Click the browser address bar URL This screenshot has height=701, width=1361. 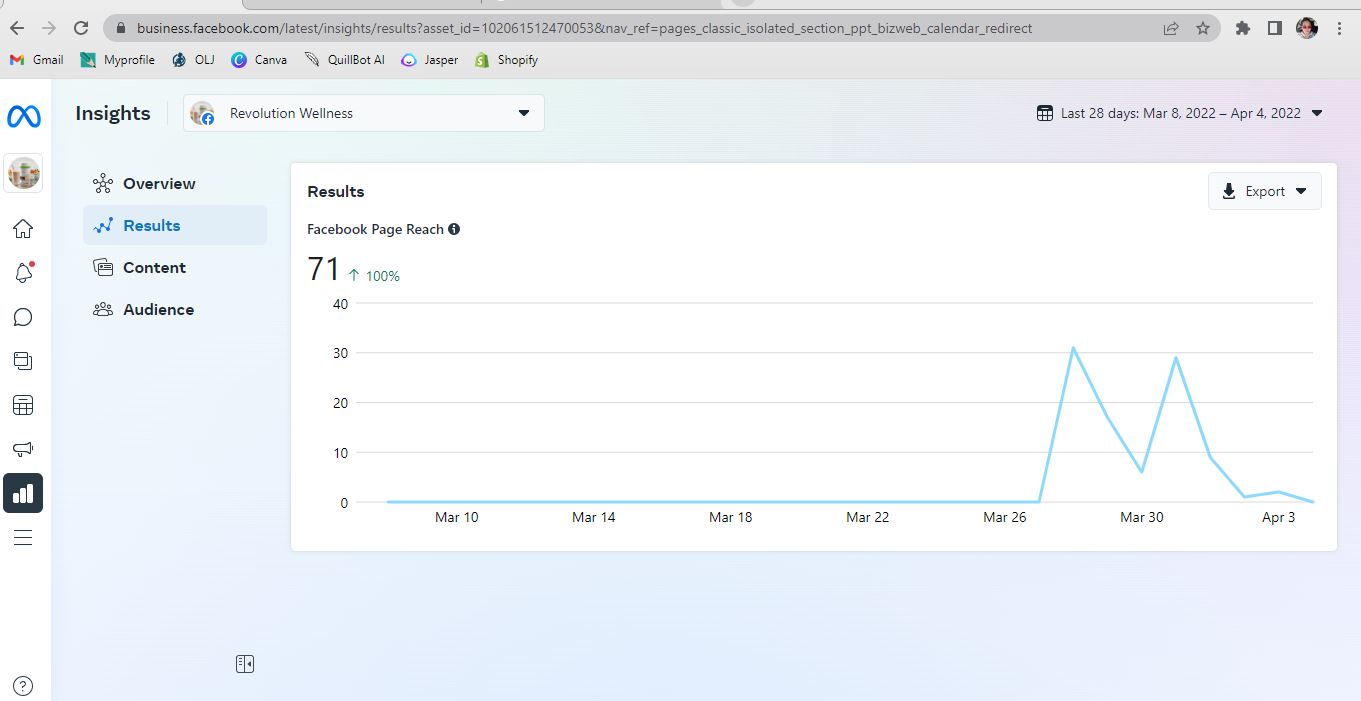click(x=584, y=28)
